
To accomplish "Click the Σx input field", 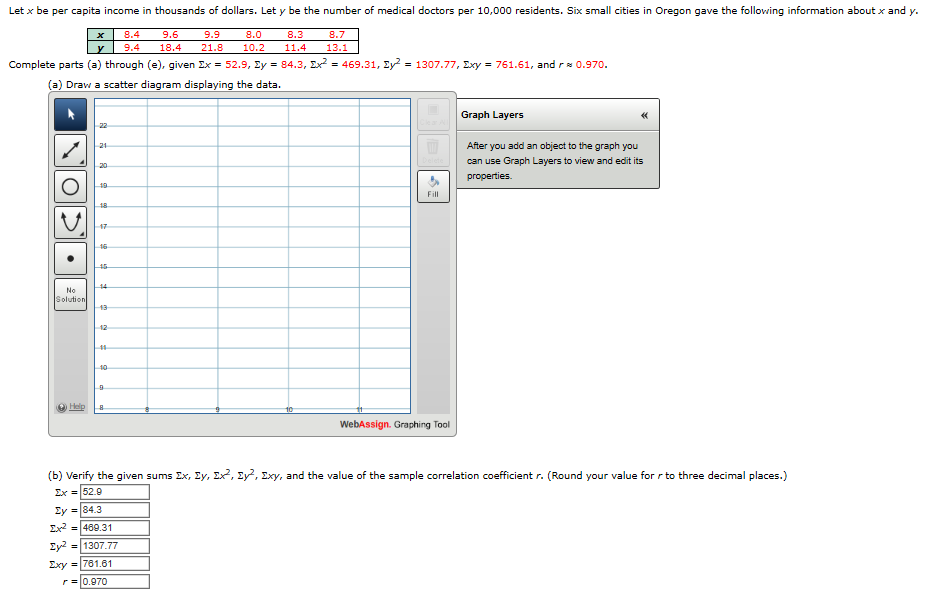I will pos(115,492).
